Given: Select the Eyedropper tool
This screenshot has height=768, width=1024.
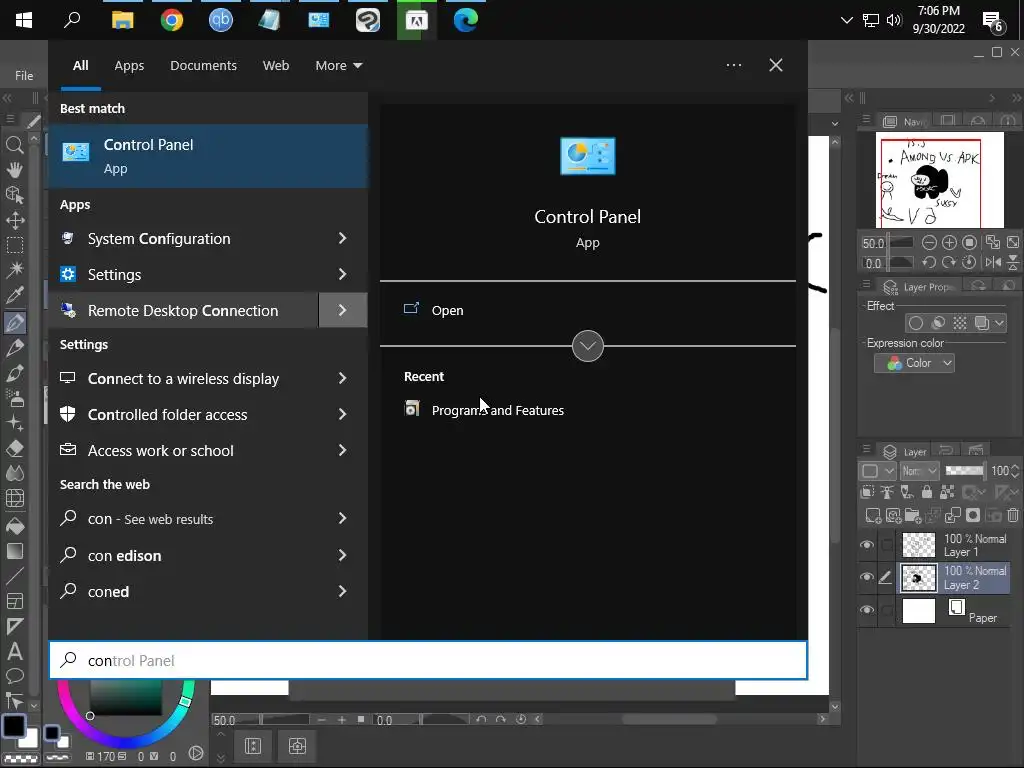Looking at the screenshot, I should [14, 295].
